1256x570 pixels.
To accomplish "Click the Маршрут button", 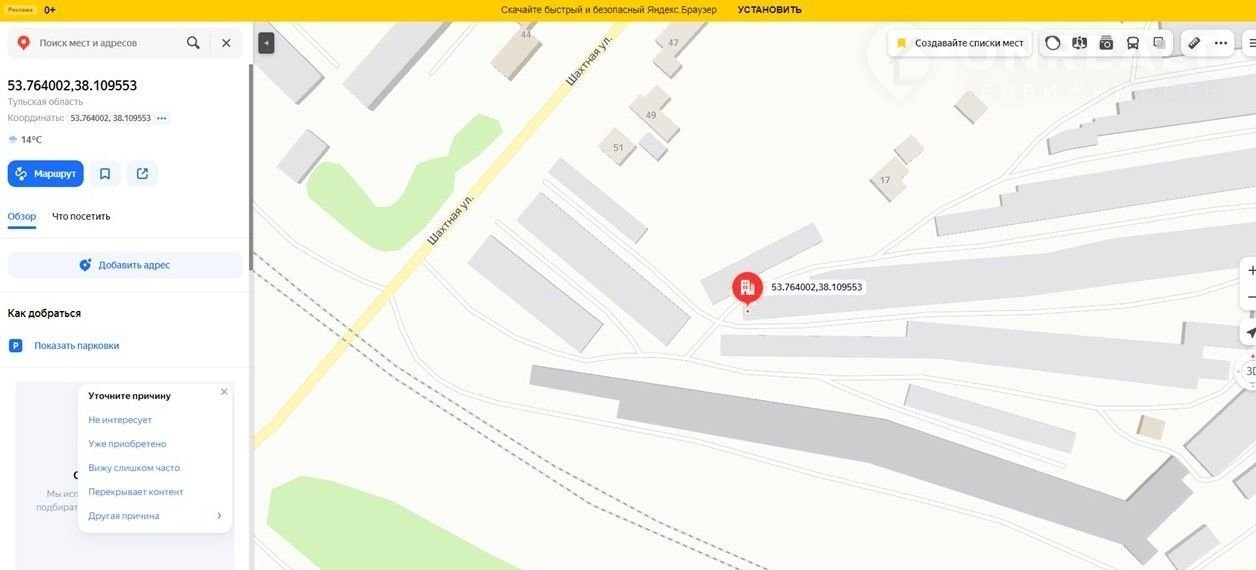I will 46,174.
